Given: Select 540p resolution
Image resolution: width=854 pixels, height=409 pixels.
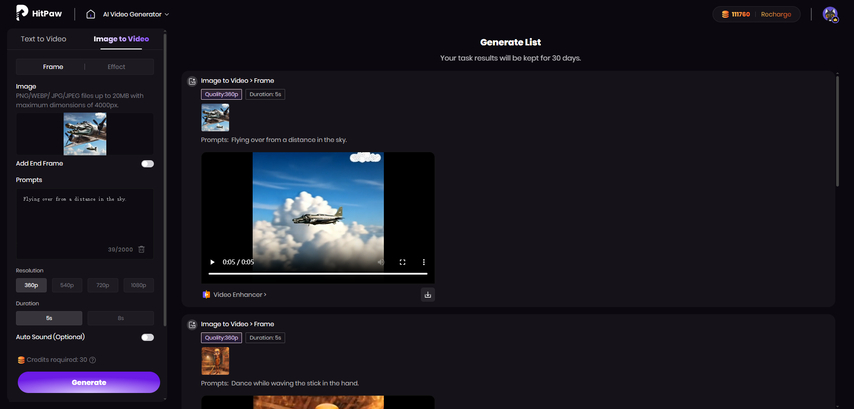Looking at the screenshot, I should [67, 285].
